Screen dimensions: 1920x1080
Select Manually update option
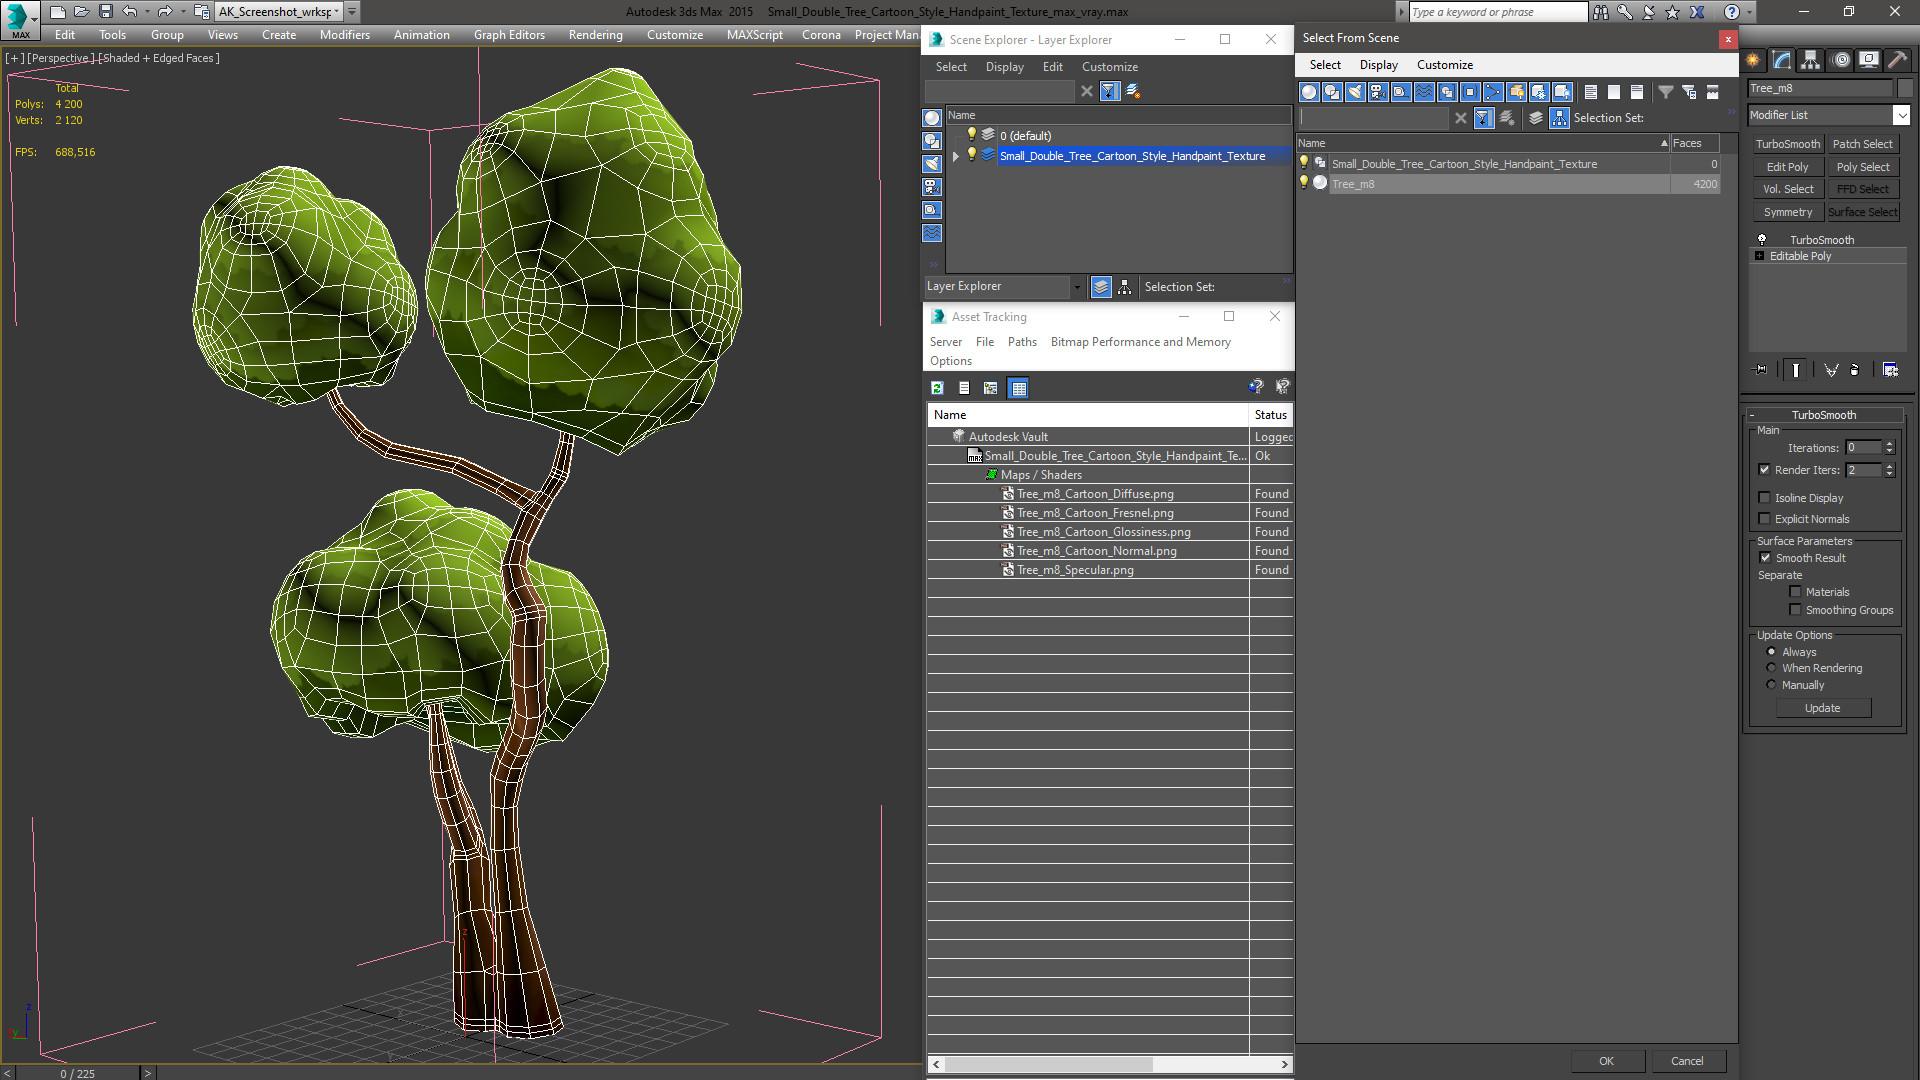click(x=1771, y=685)
